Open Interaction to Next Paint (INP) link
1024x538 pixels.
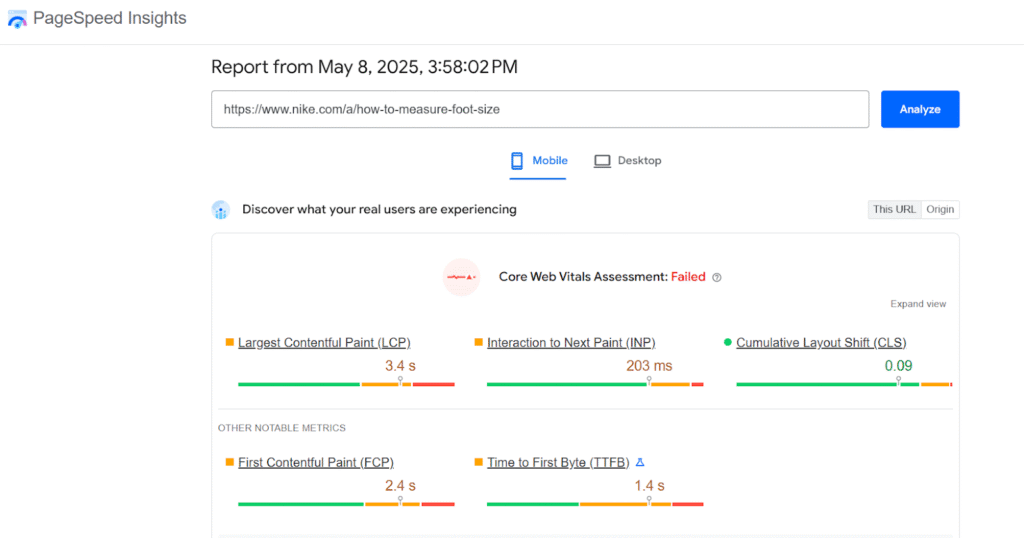(x=571, y=342)
